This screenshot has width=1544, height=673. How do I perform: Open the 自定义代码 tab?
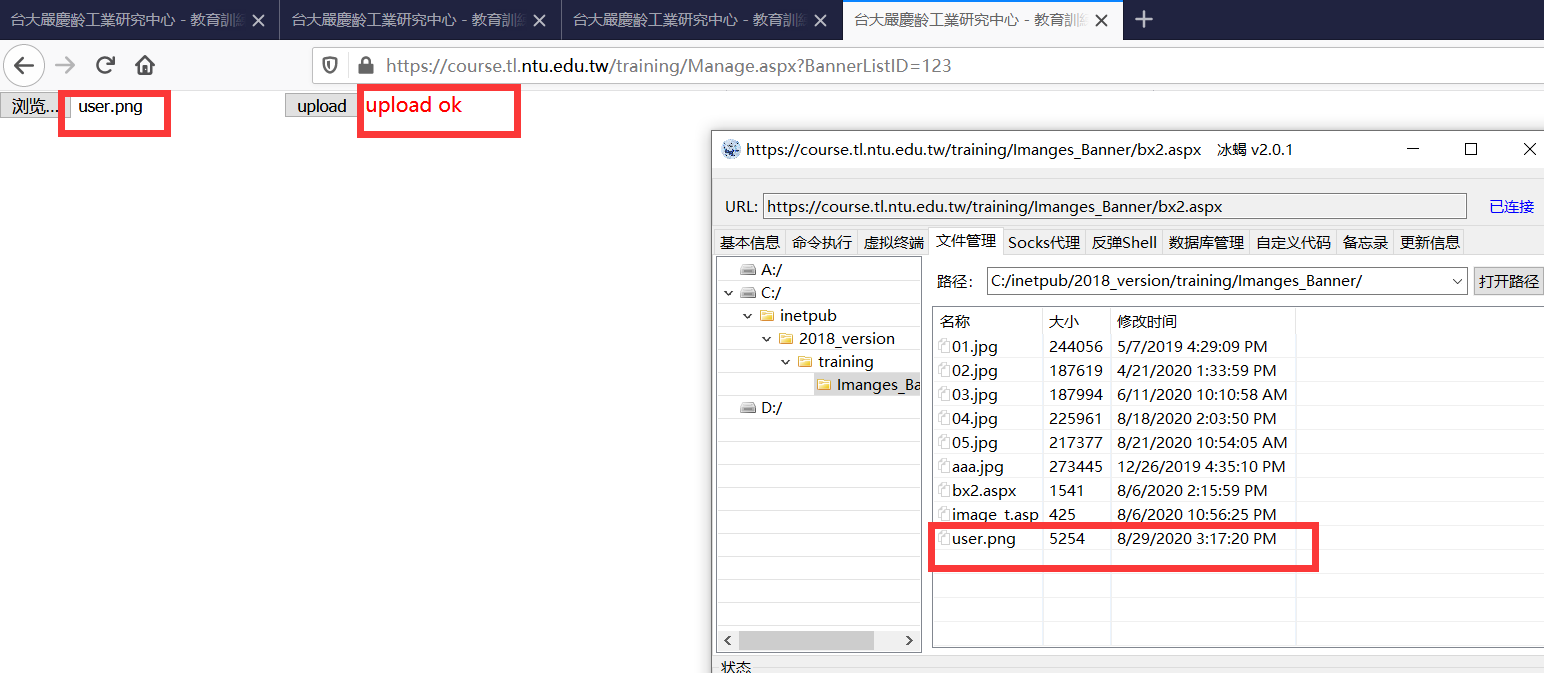pyautogui.click(x=1294, y=242)
